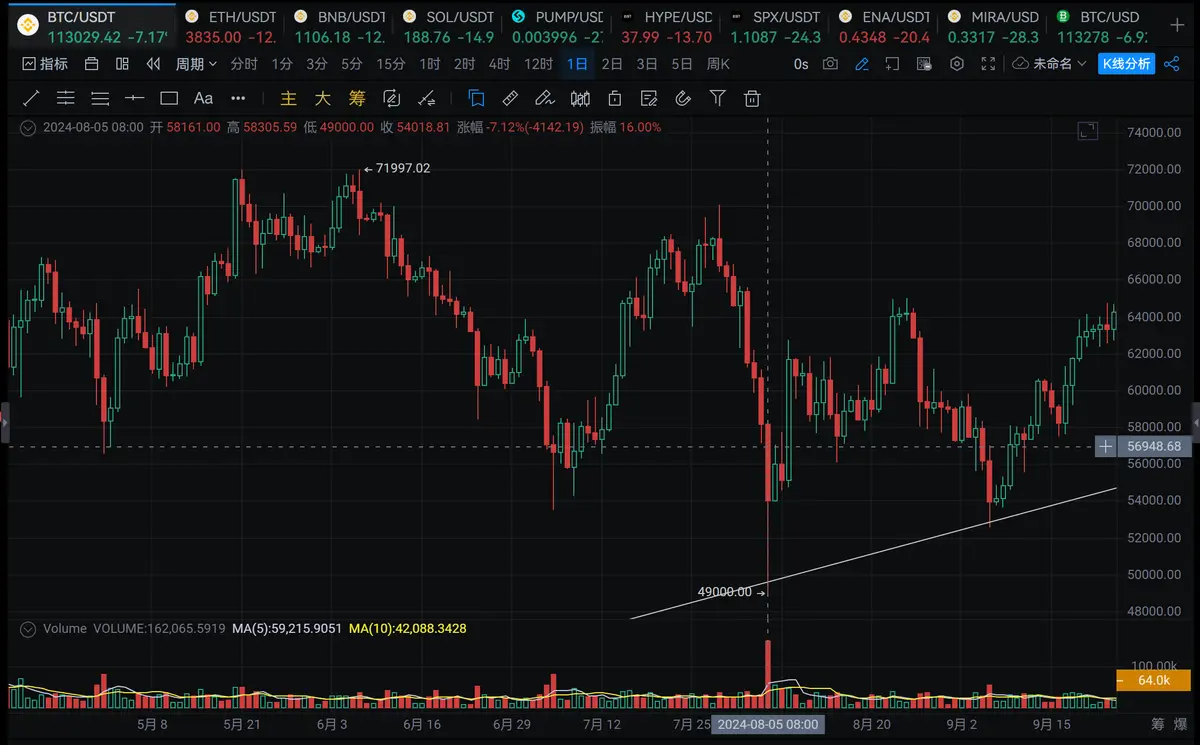Click the 0s countdown indicator
This screenshot has height=745, width=1200.
(x=801, y=64)
